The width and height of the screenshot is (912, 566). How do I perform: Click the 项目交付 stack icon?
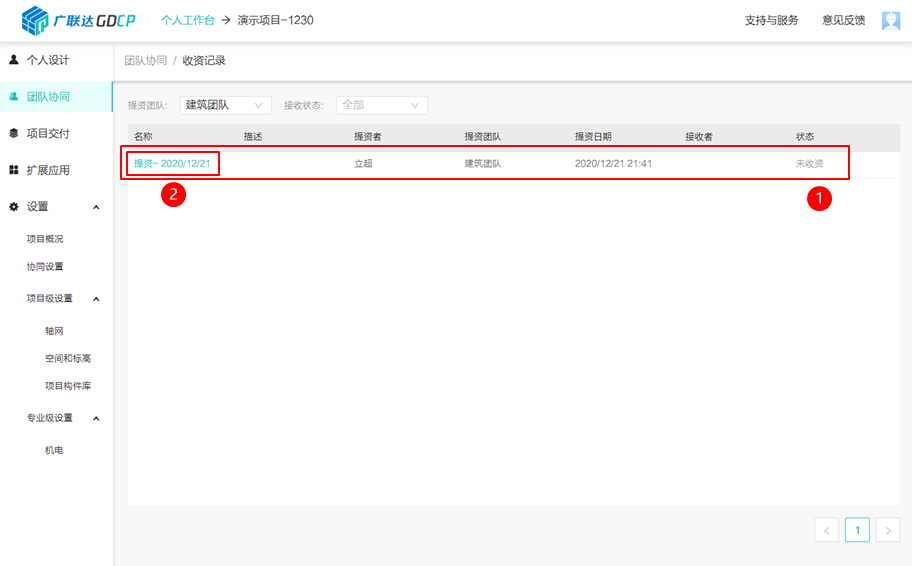coord(14,133)
